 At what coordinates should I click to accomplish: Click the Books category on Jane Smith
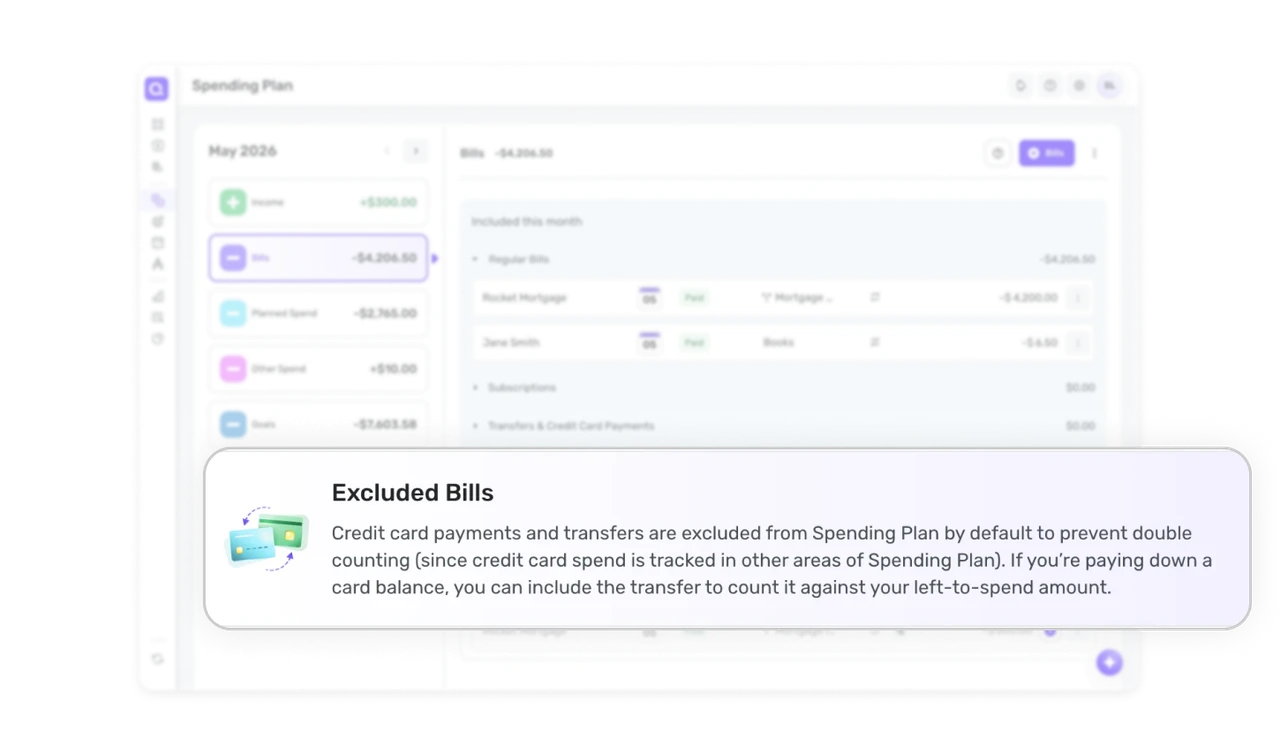click(x=778, y=342)
